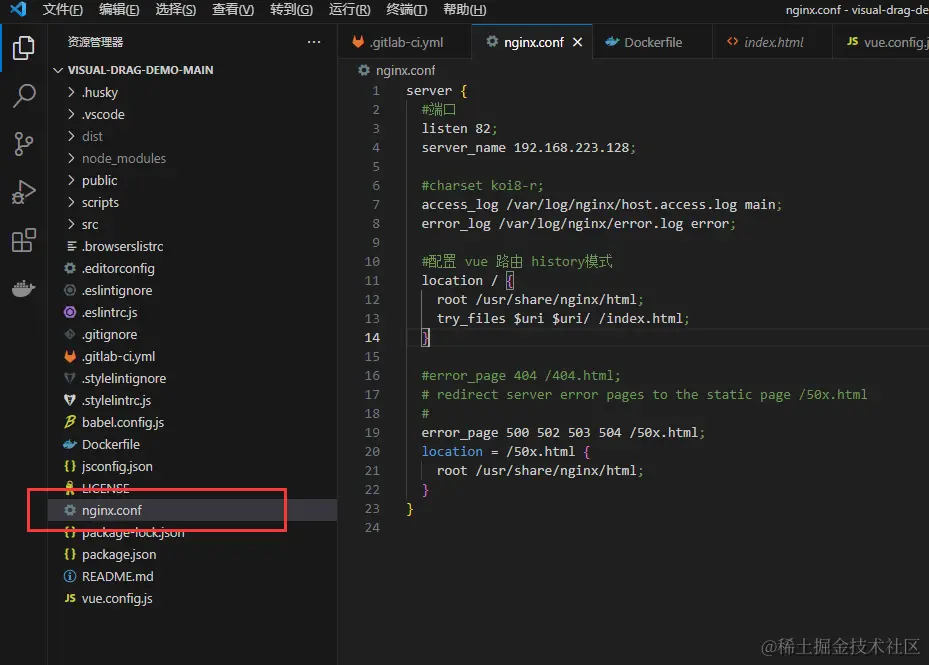Click the stylelint icon of .stylelintrc.js

70,400
